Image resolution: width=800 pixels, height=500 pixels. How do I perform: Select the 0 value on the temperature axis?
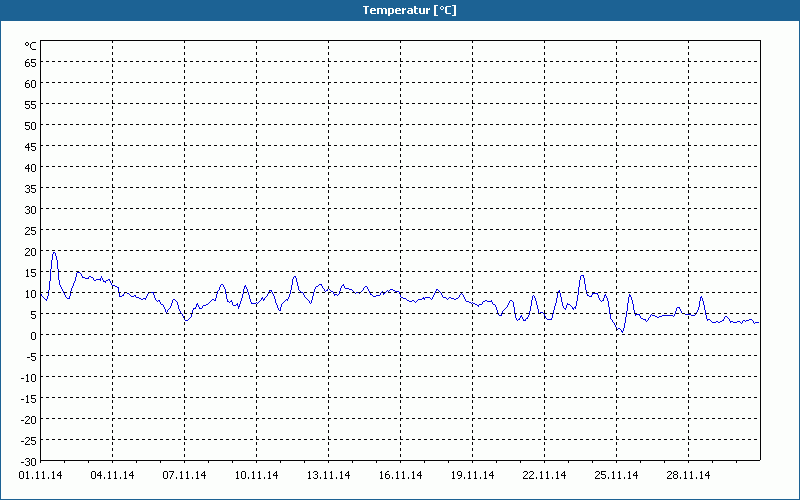tap(34, 336)
